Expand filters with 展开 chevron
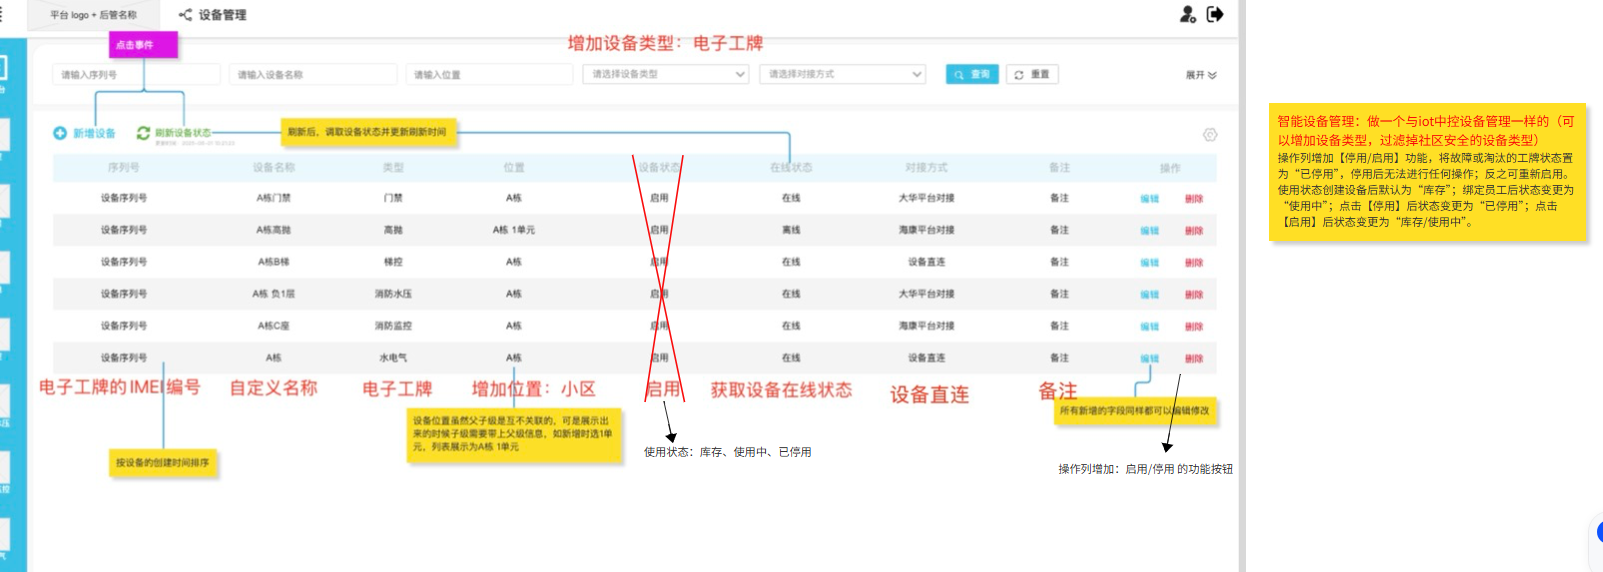The height and width of the screenshot is (572, 1603). pyautogui.click(x=1201, y=75)
